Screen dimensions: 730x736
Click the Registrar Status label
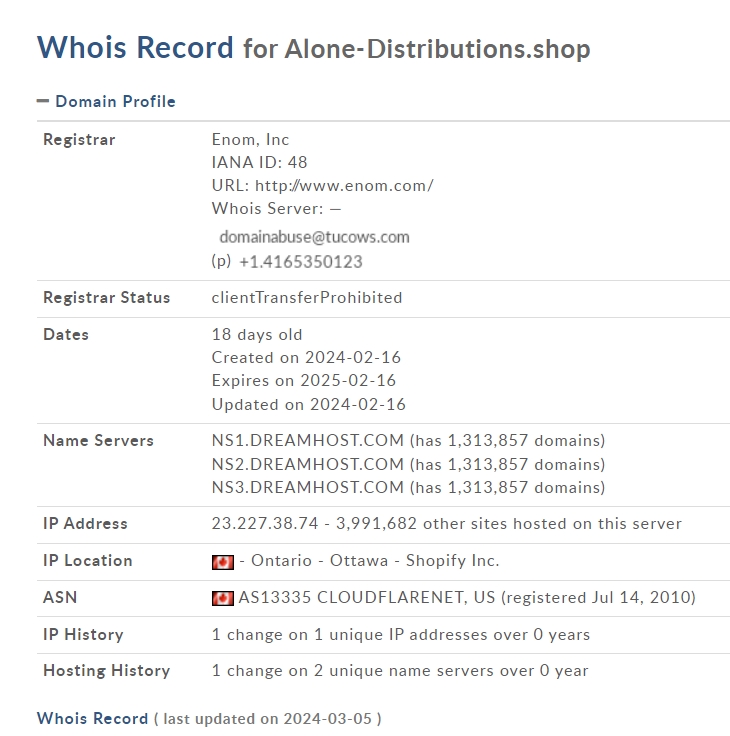[x=107, y=298]
